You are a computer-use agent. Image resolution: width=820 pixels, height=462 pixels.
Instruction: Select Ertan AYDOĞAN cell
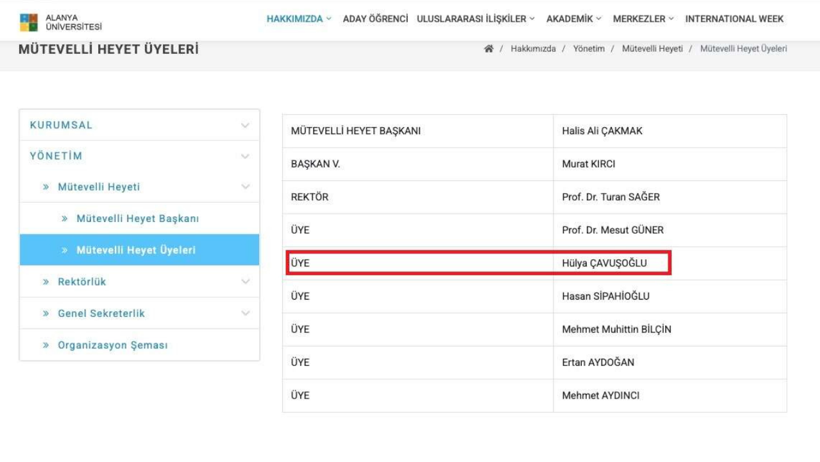(670, 362)
